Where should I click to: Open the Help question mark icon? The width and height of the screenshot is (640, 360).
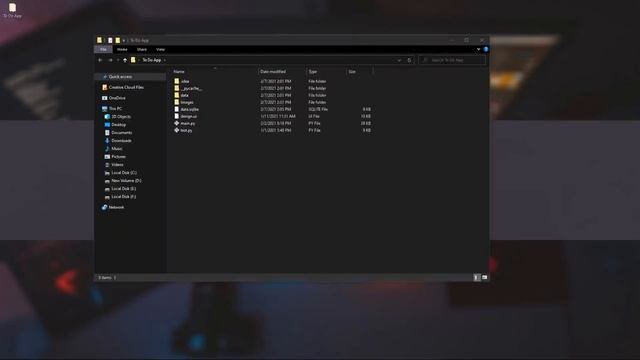coord(486,49)
